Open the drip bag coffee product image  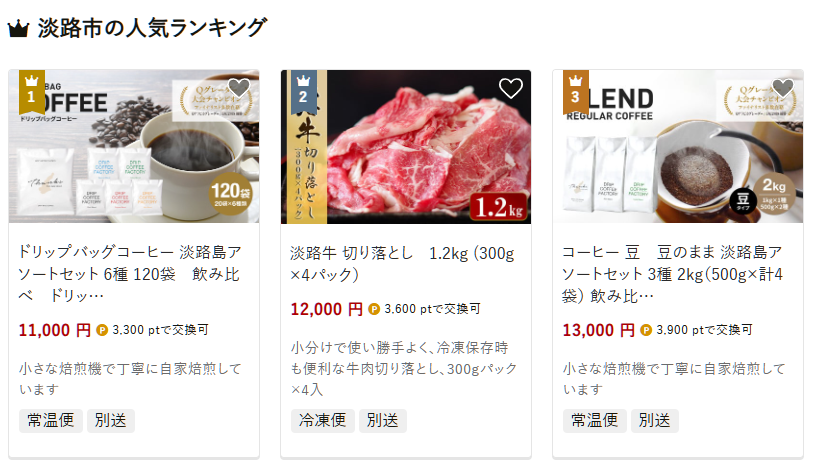pos(134,146)
